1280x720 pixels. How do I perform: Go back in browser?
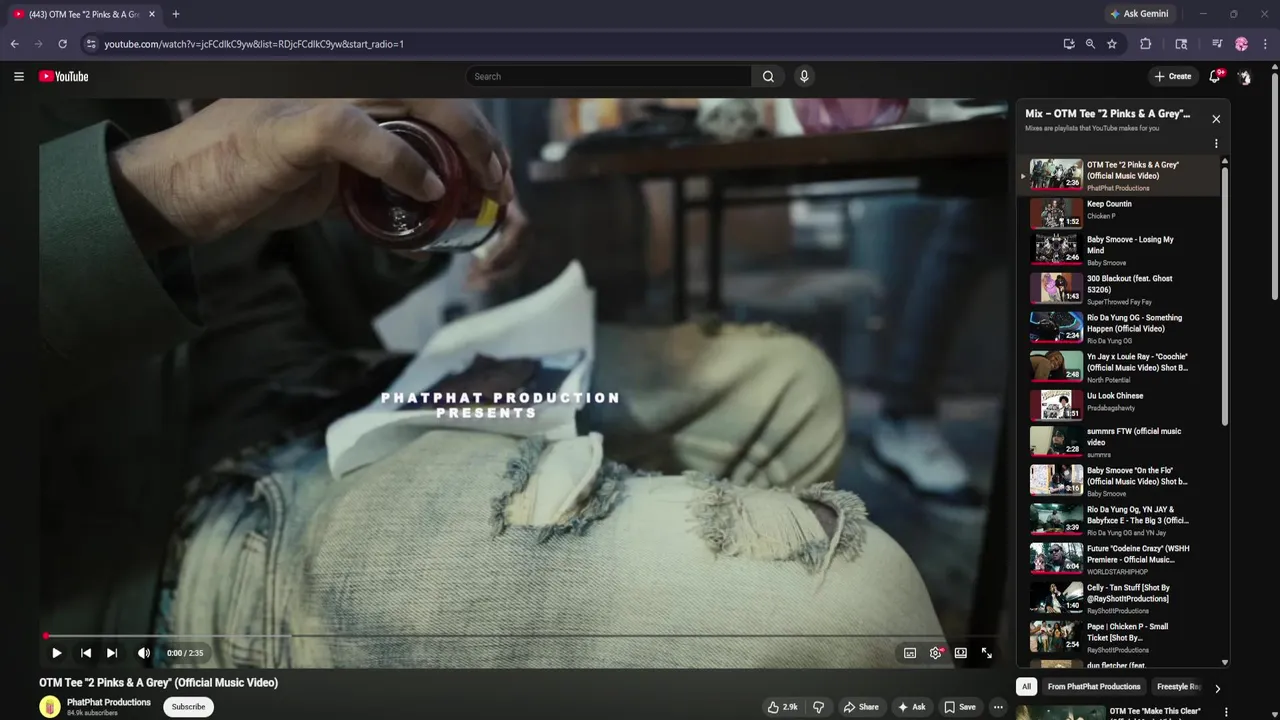click(x=14, y=44)
